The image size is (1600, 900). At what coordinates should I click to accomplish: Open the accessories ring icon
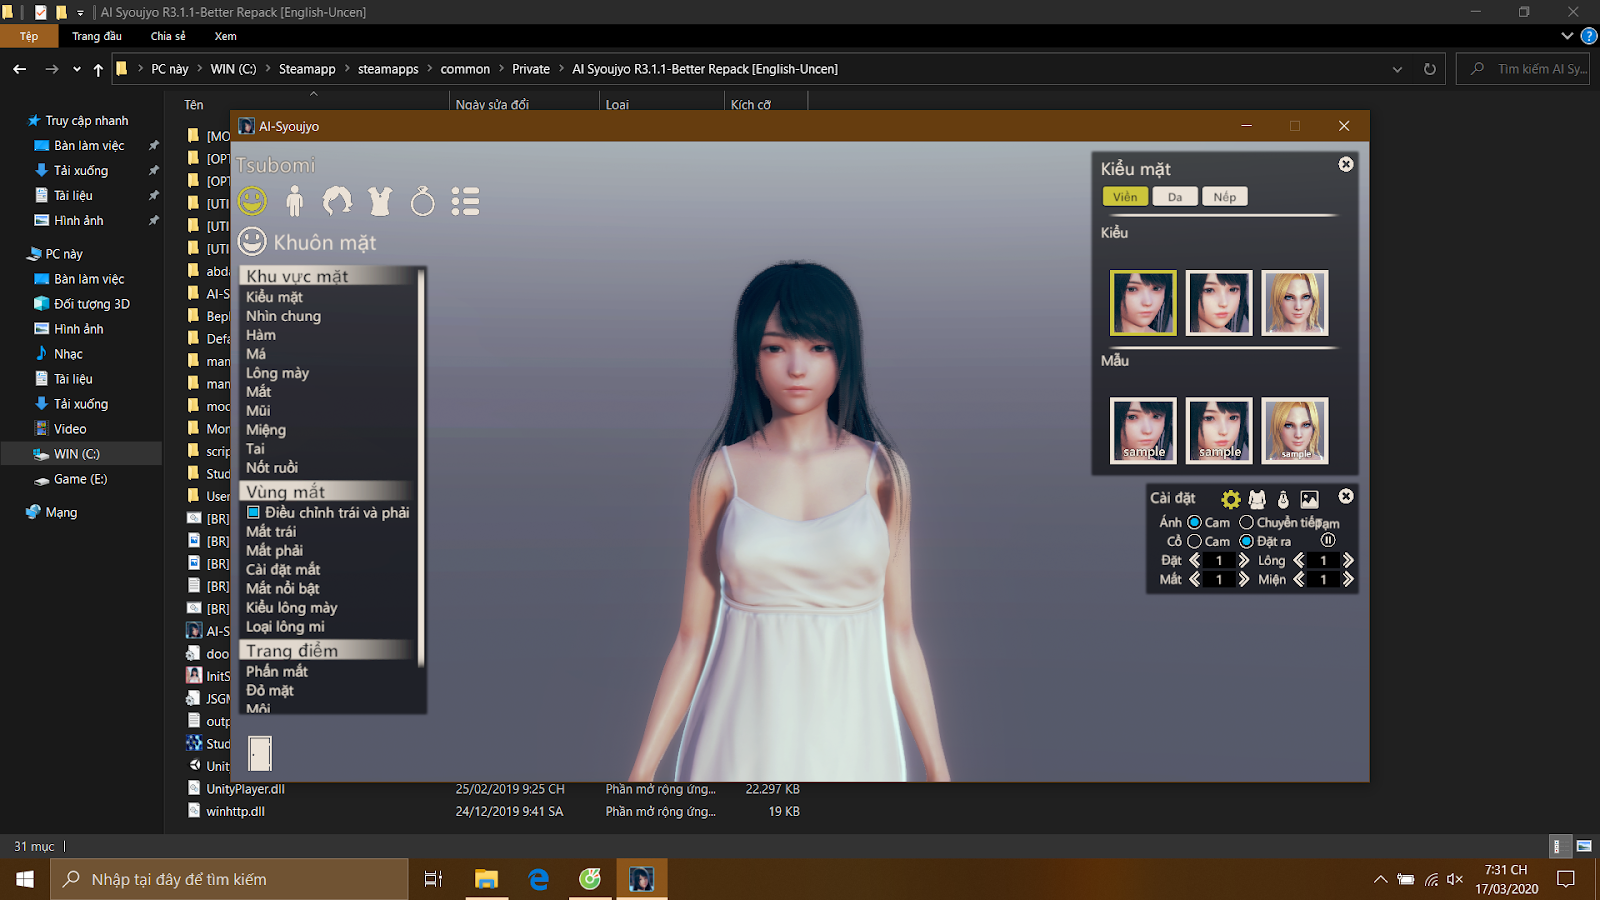(x=423, y=202)
